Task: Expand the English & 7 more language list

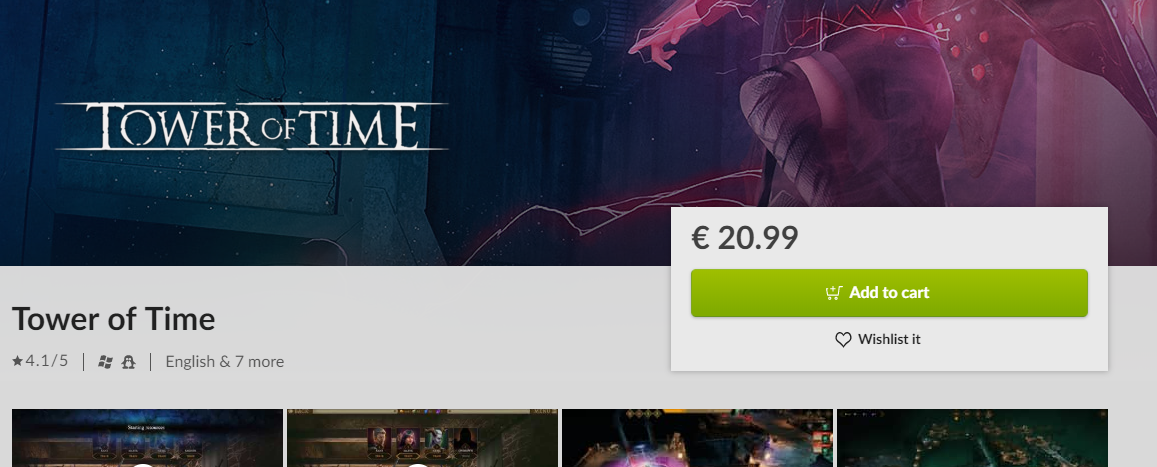Action: pos(224,362)
